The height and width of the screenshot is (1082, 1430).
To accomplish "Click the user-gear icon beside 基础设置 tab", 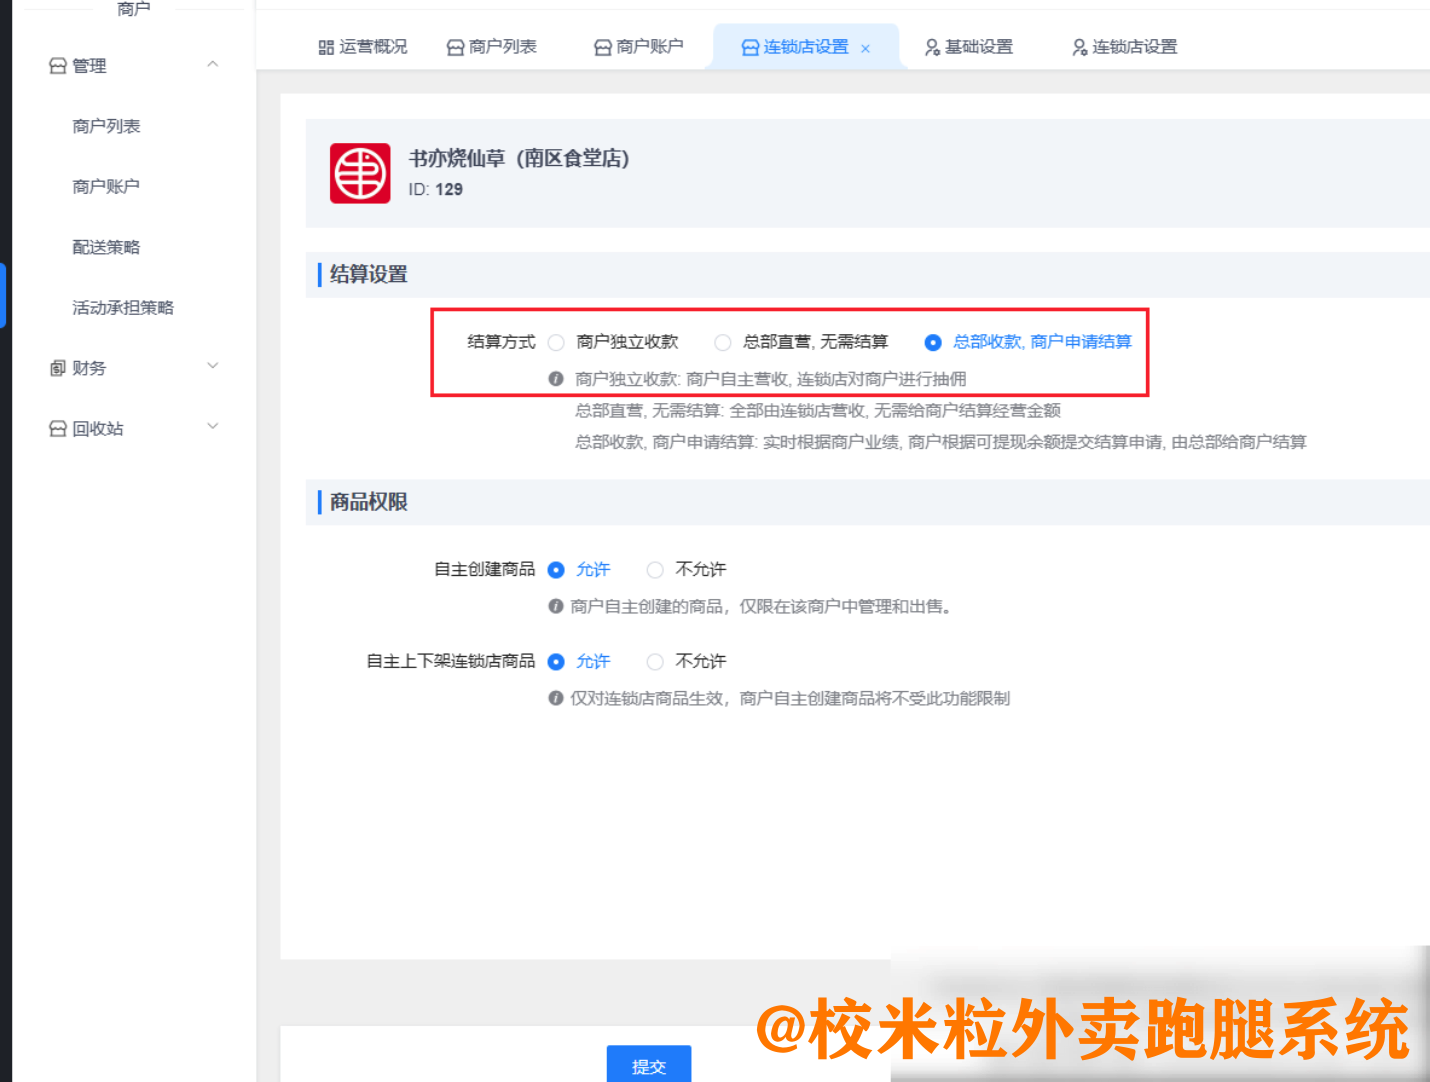I will coord(932,47).
